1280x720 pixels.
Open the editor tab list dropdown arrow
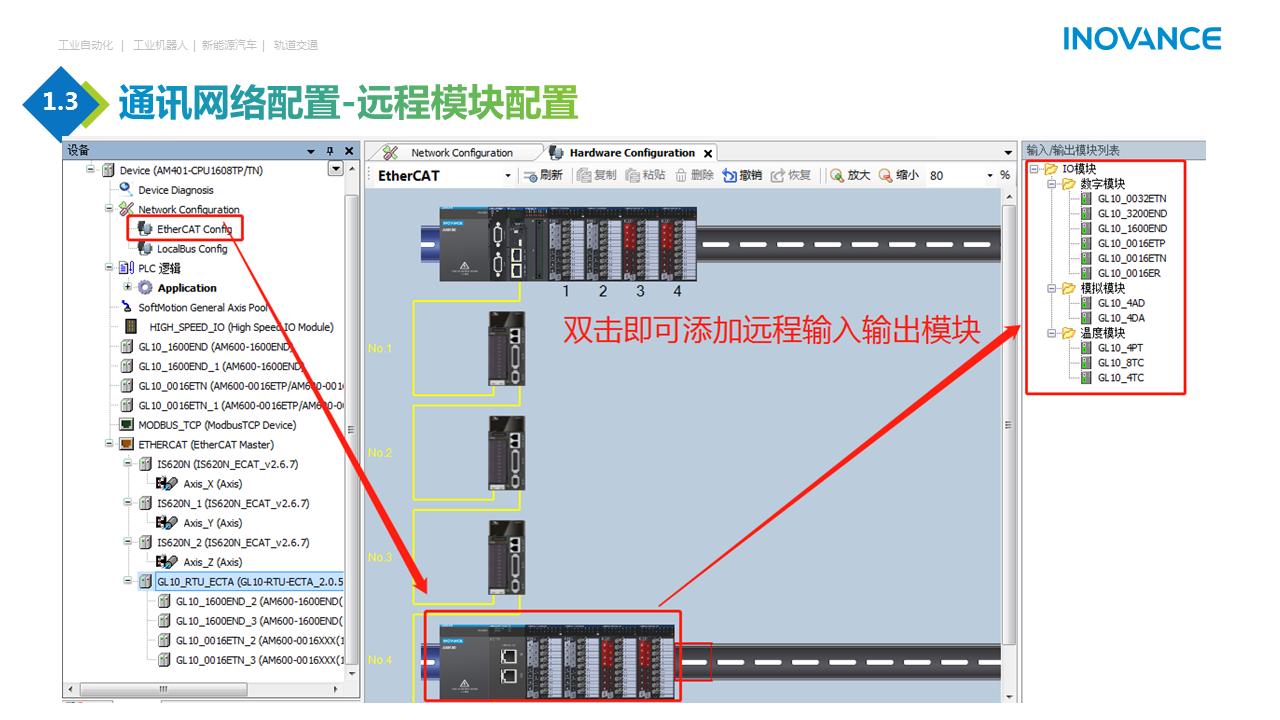pos(1008,153)
